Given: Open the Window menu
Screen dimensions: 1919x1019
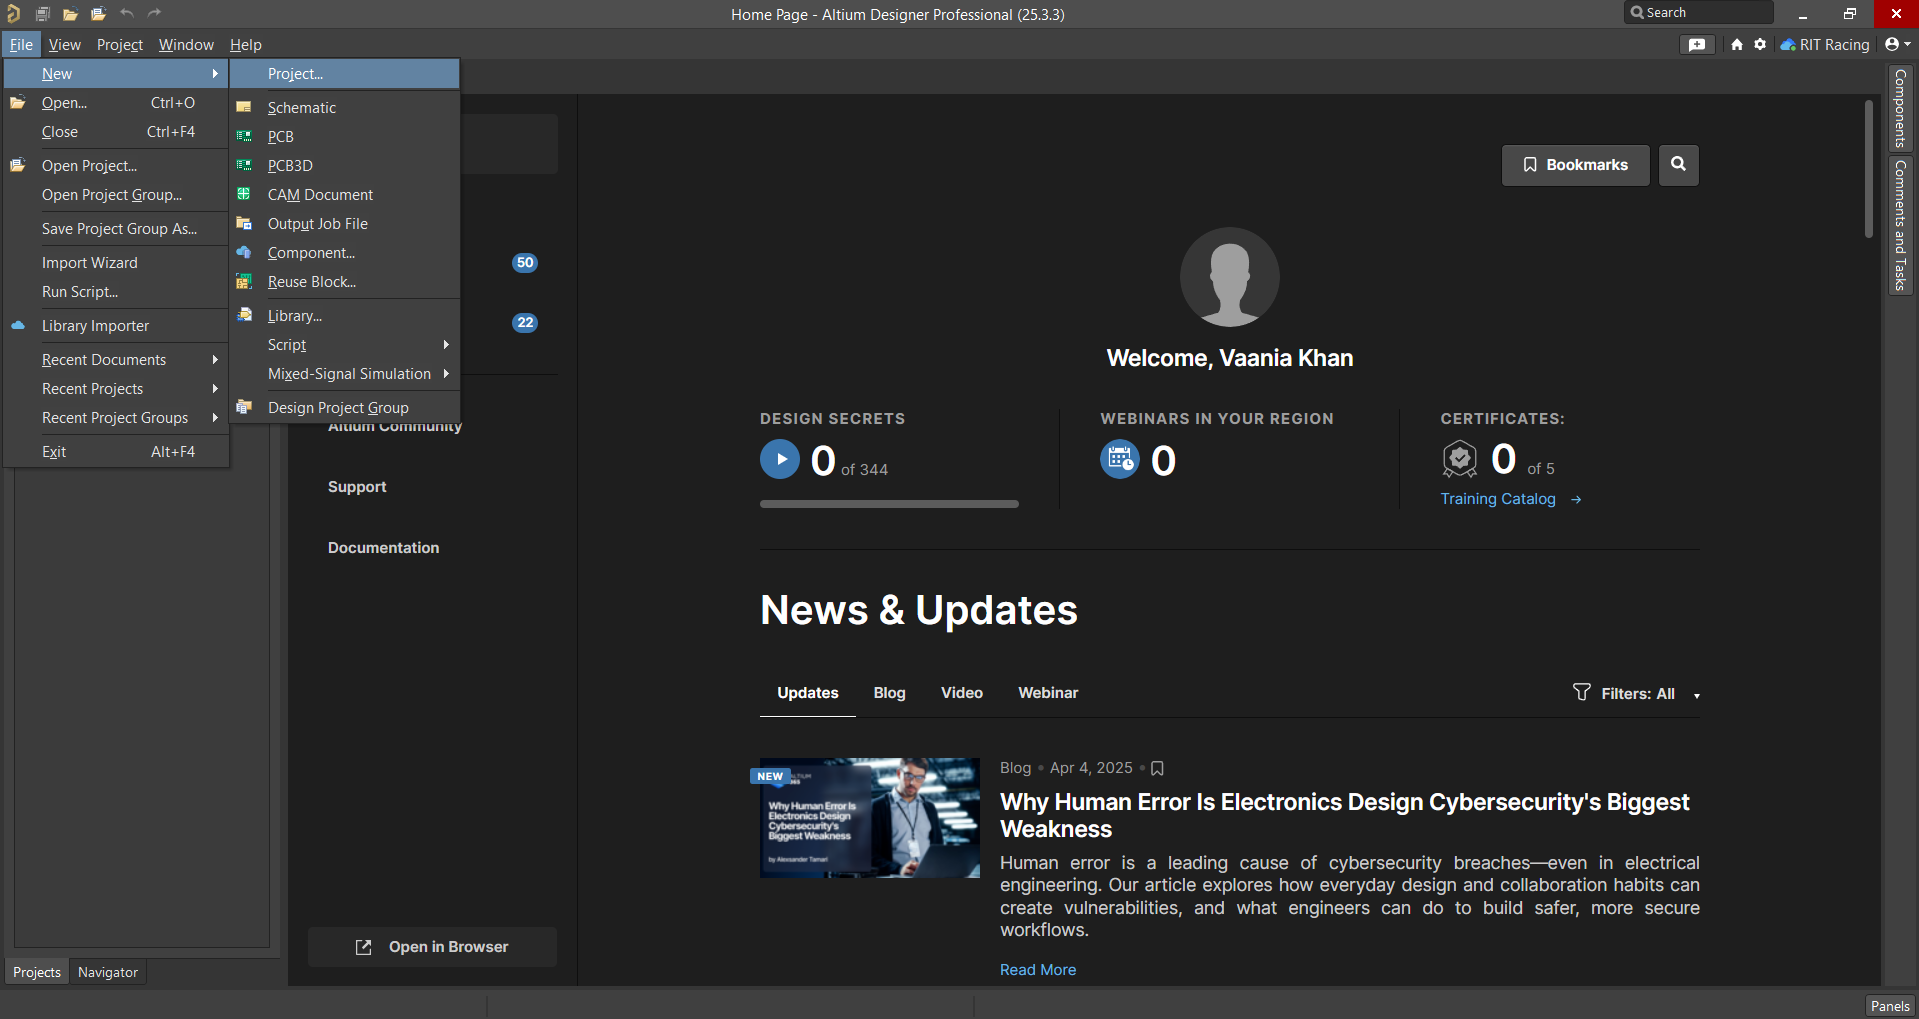Looking at the screenshot, I should [x=186, y=44].
